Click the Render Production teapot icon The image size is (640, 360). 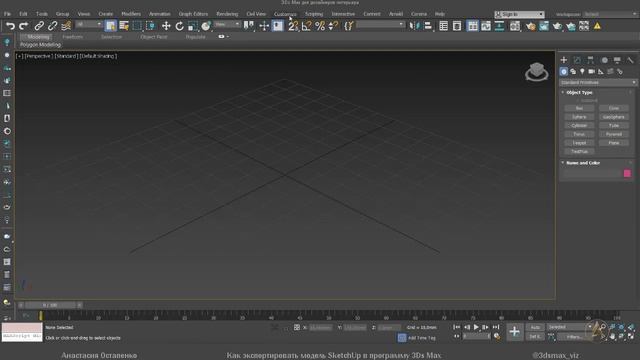pos(557,26)
